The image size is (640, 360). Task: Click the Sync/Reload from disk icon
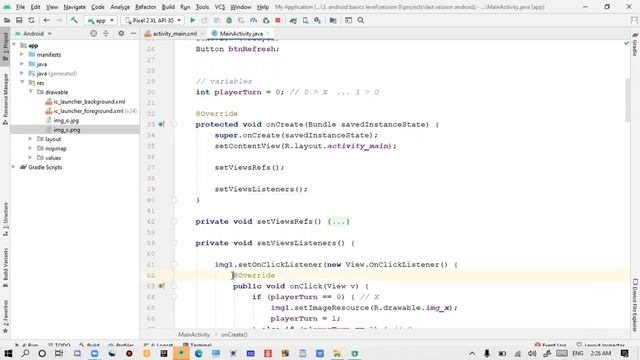coord(31,20)
